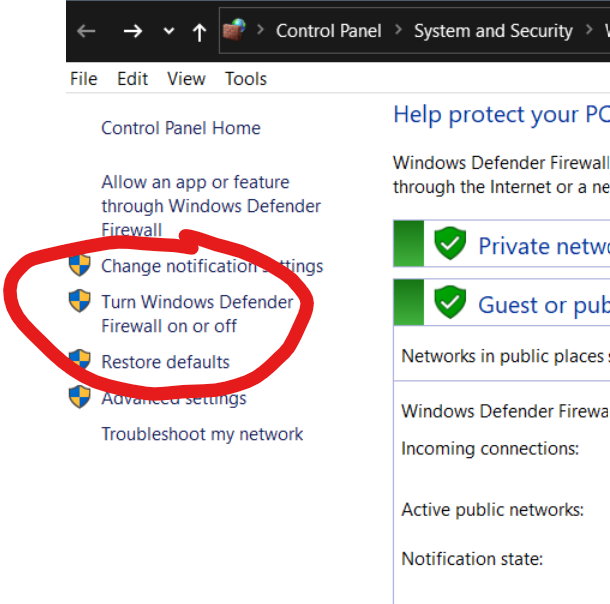Expand the Private networks section
This screenshot has height=604, width=610.
pyautogui.click(x=544, y=246)
